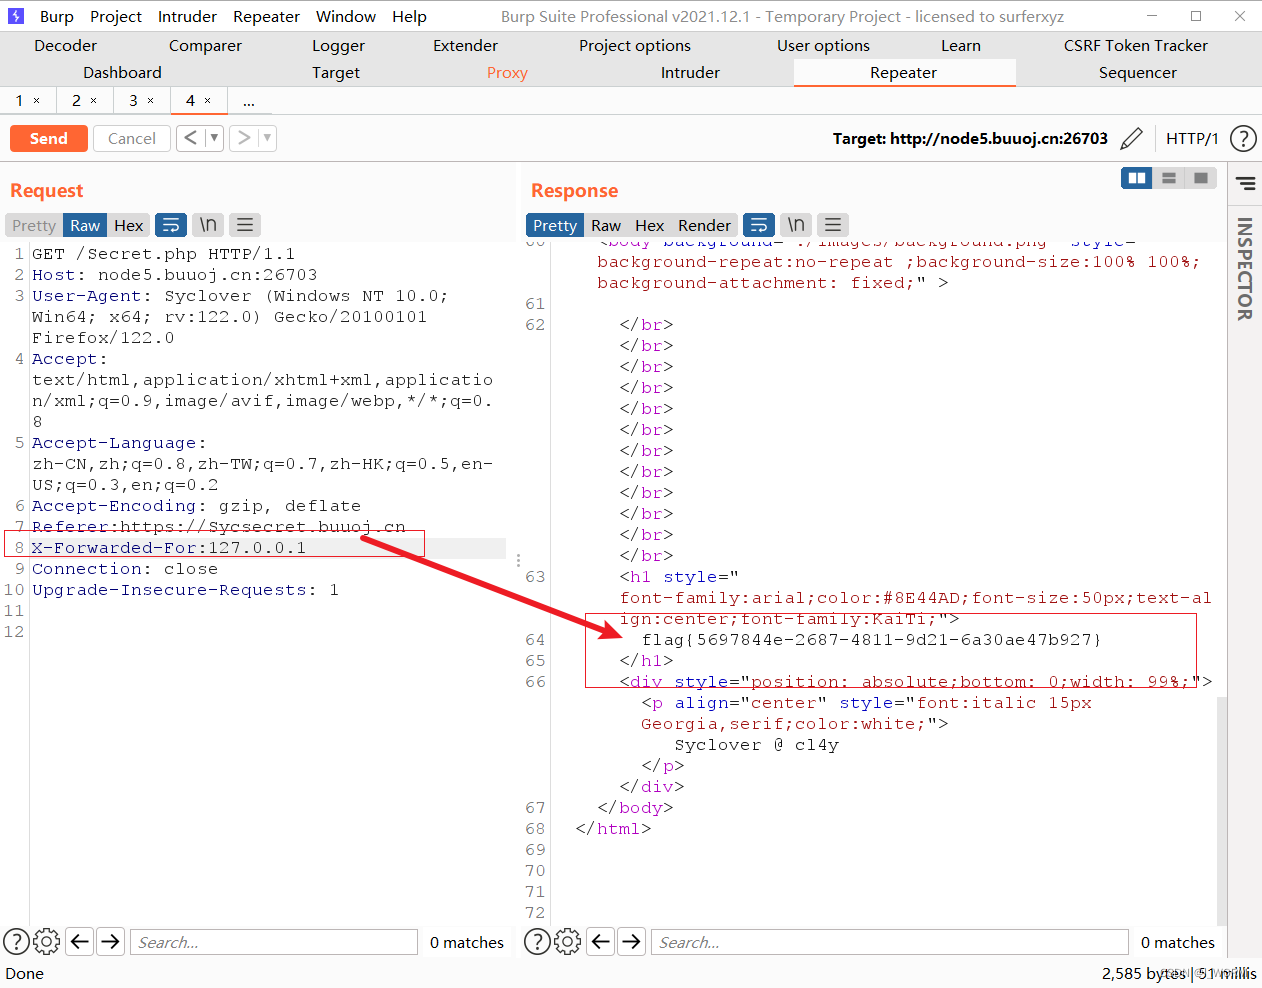This screenshot has width=1262, height=988.
Task: Go to previous response search match
Action: 601,941
